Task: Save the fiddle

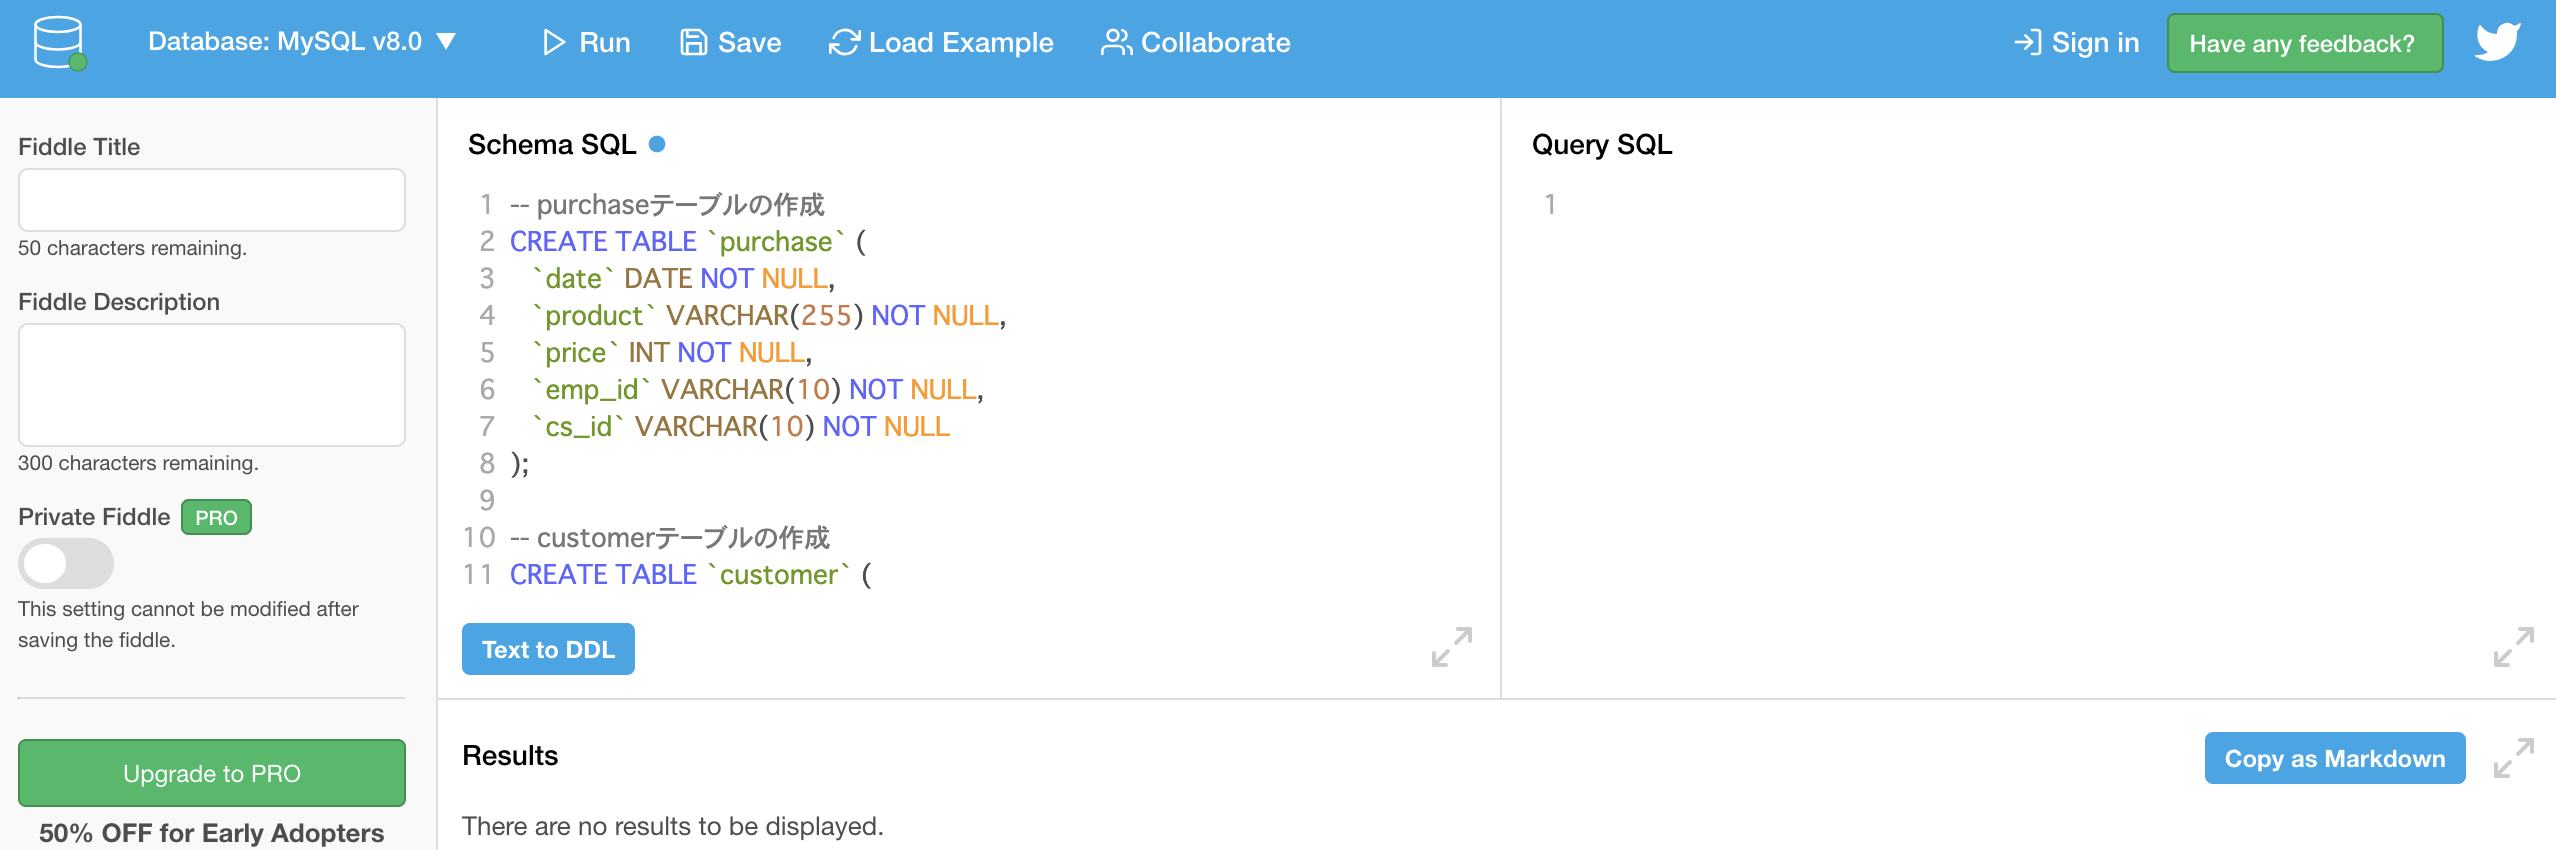Action: tap(730, 42)
